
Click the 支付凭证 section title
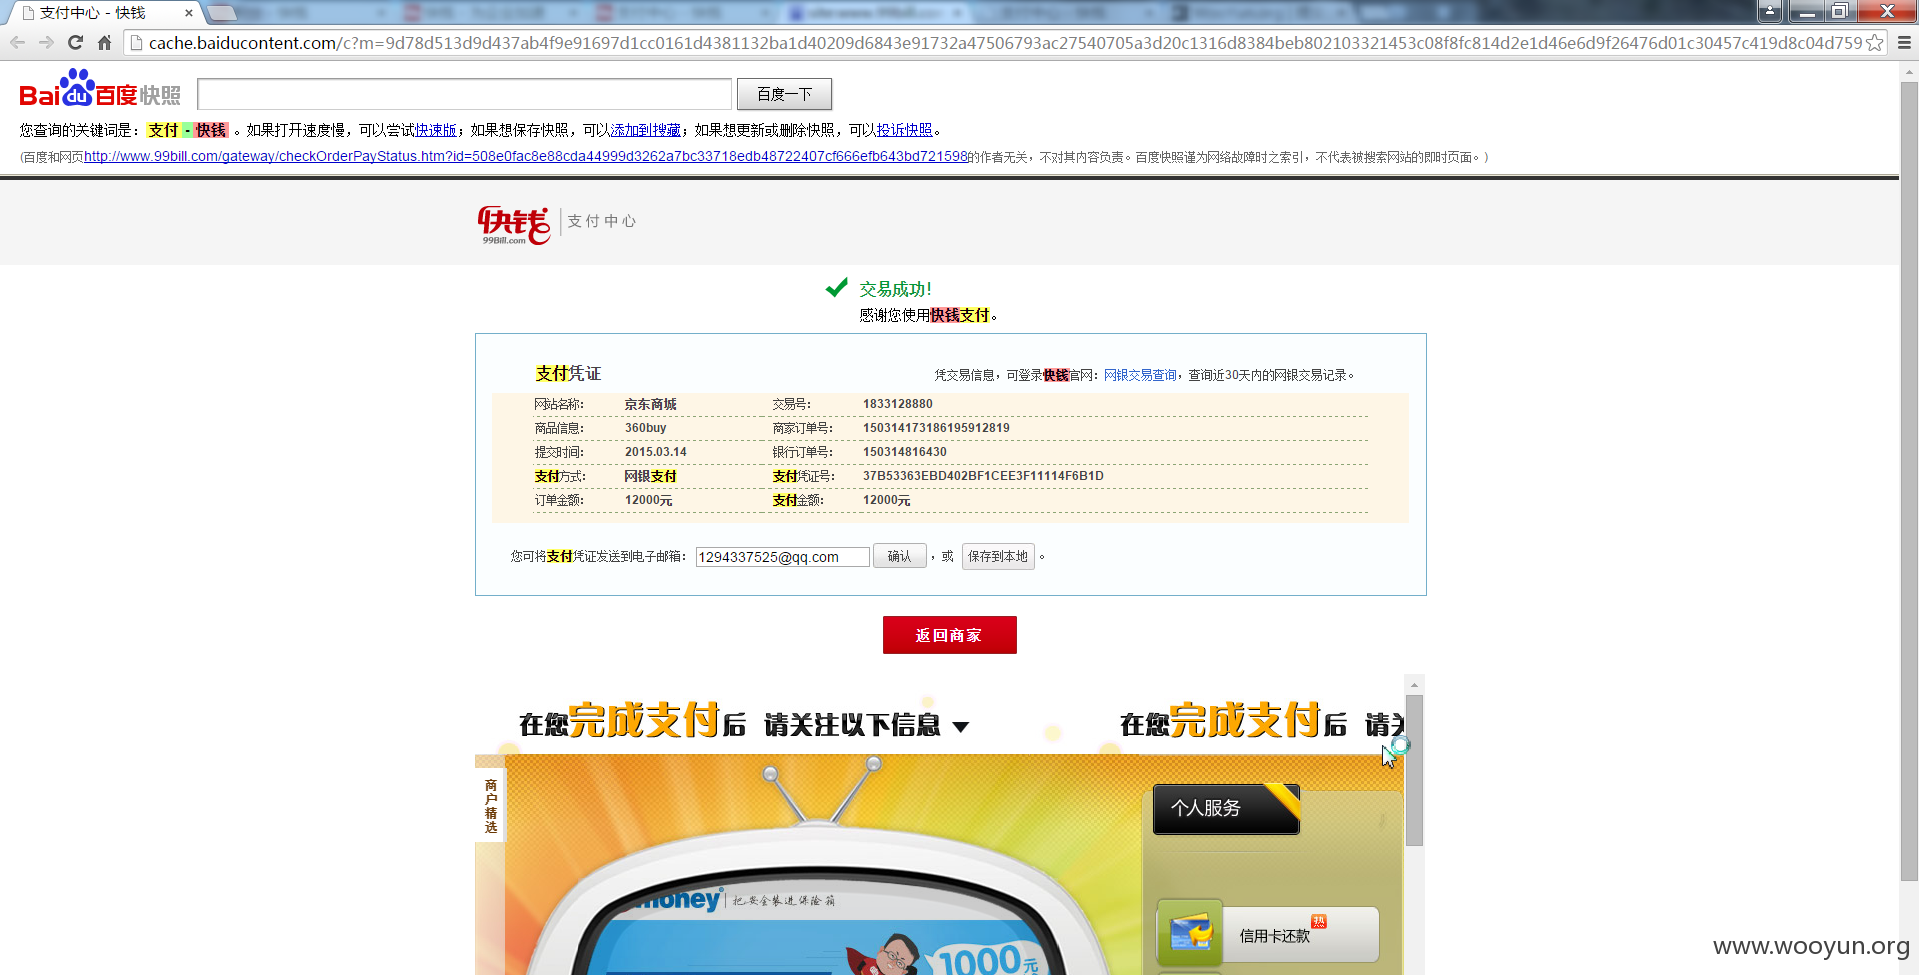[x=568, y=373]
